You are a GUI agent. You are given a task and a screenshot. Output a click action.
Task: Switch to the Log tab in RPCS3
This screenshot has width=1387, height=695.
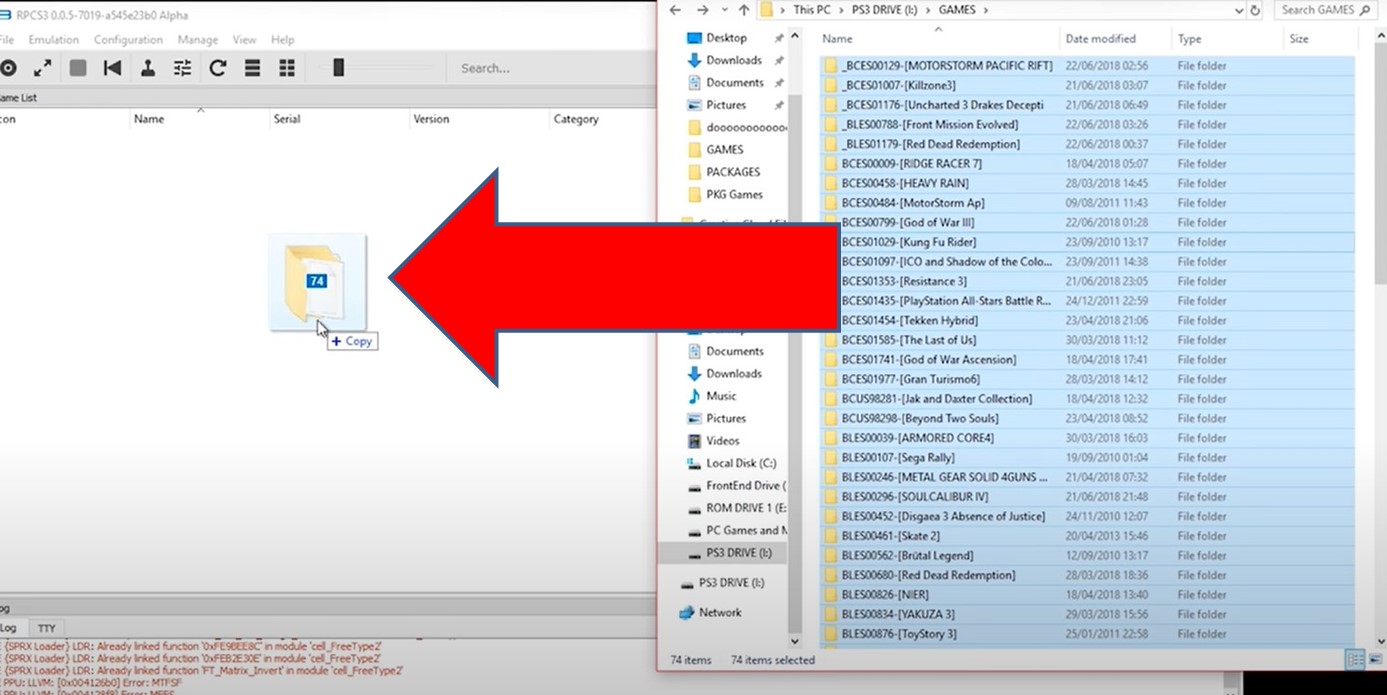8,629
